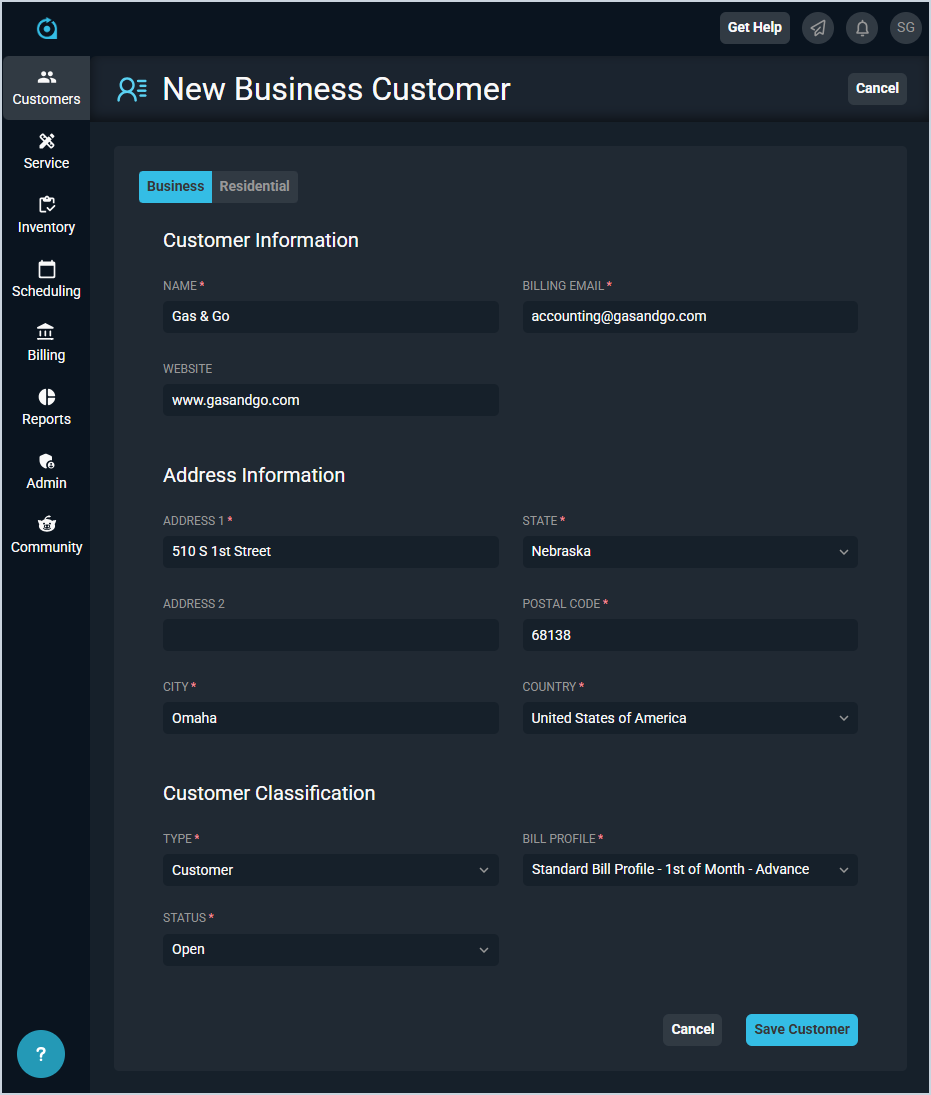The height and width of the screenshot is (1095, 931).
Task: Open the SG user avatar menu
Action: 905,27
